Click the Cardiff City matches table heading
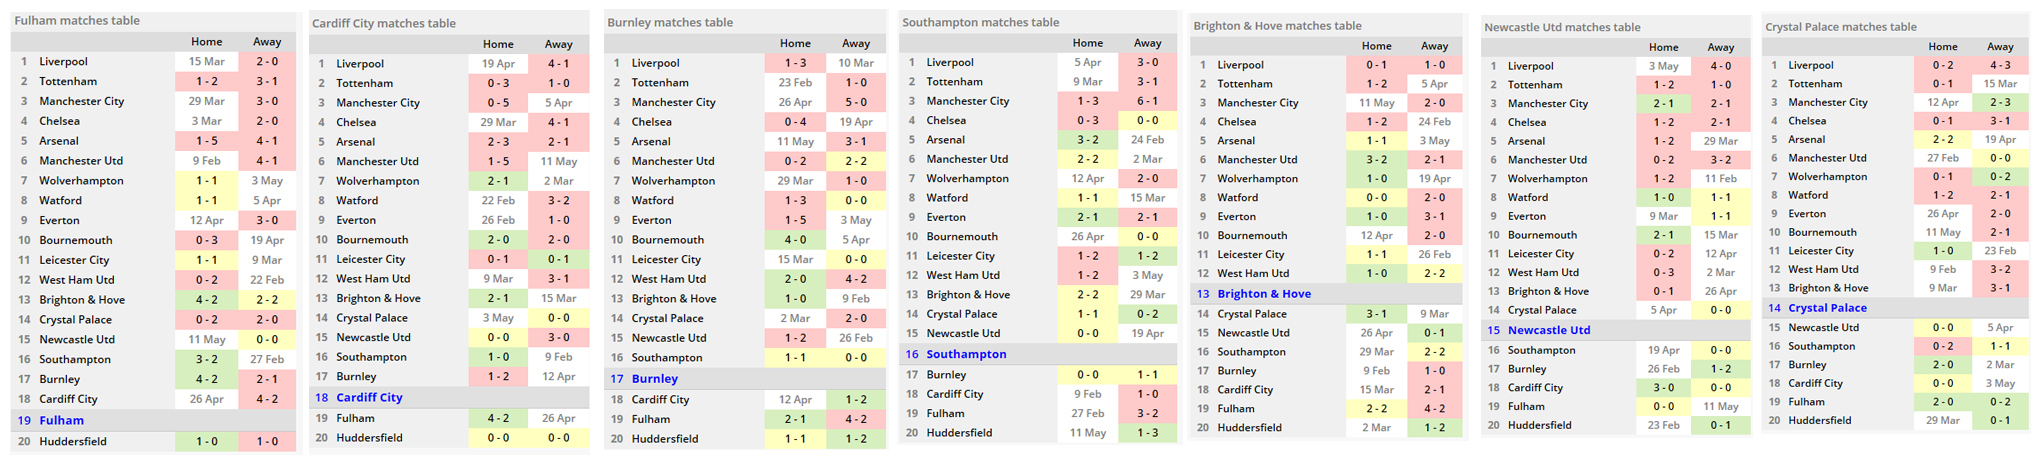 tap(383, 23)
